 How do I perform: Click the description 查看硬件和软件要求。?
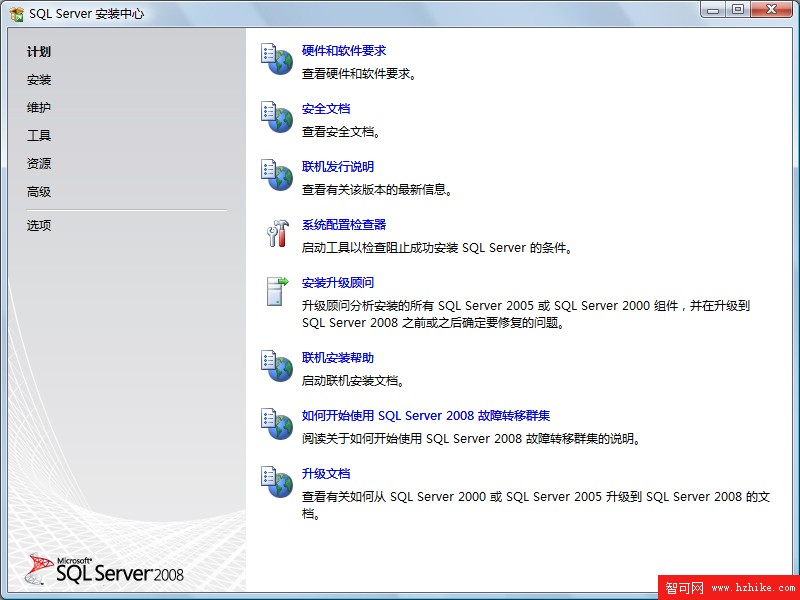(360, 74)
